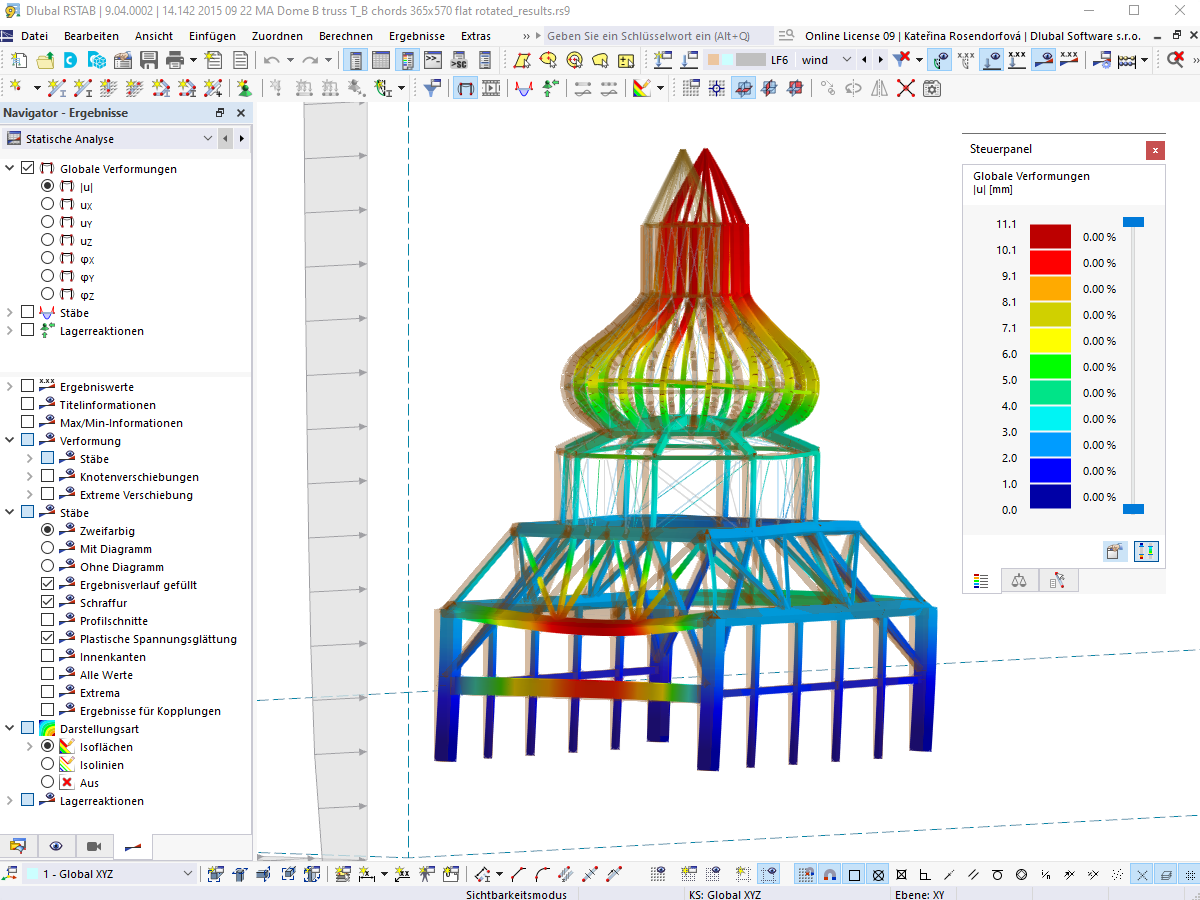
Task: Select the uZ radio button
Action: point(47,239)
